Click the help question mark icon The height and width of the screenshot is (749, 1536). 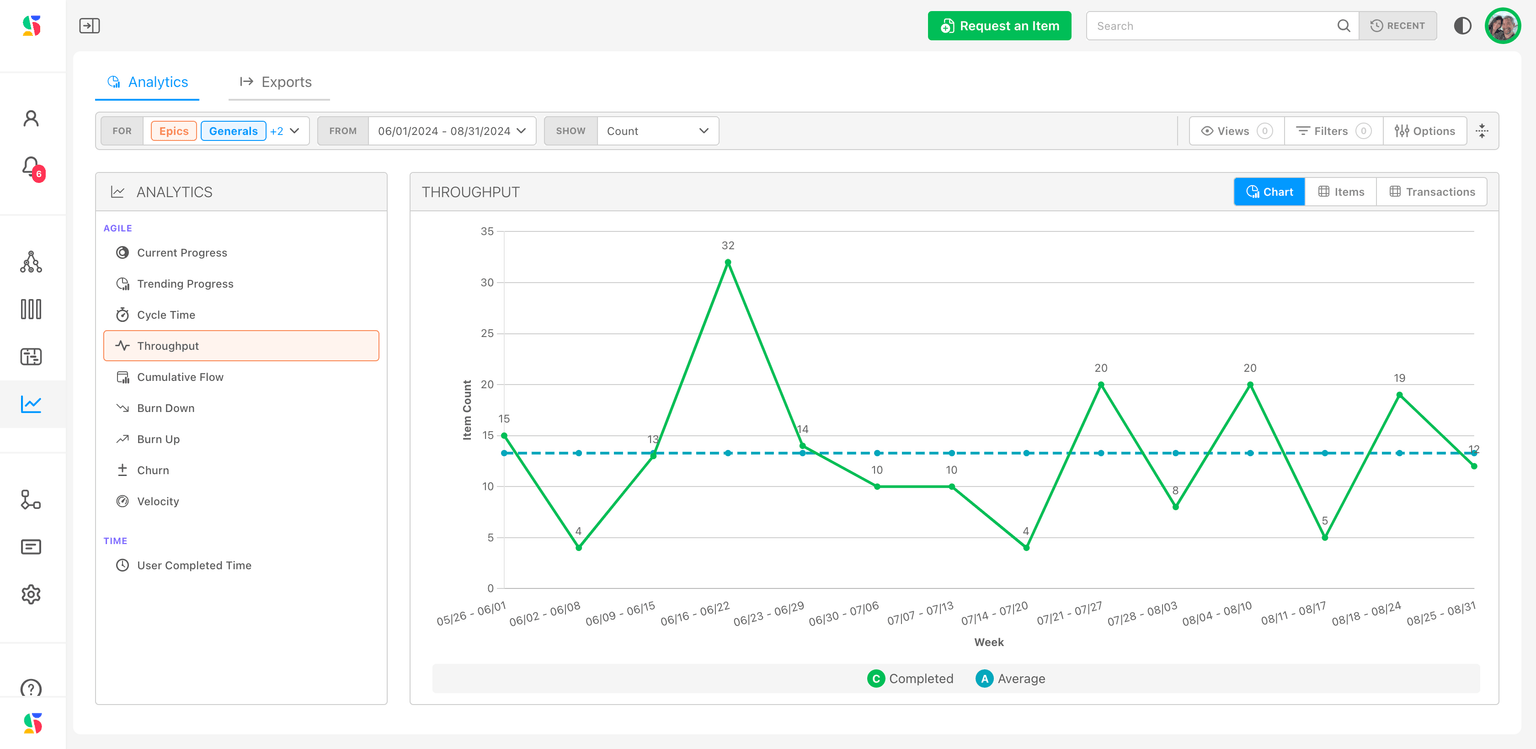pyautogui.click(x=31, y=688)
